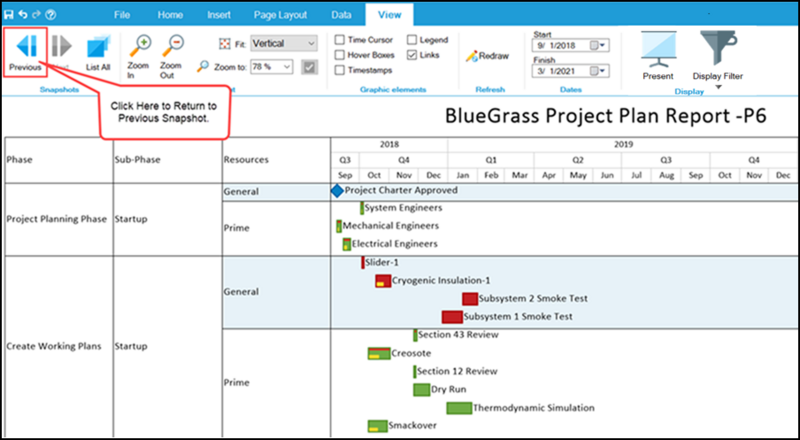Image resolution: width=800 pixels, height=440 pixels.
Task: Enable the Time Cursor checkbox
Action: [339, 40]
